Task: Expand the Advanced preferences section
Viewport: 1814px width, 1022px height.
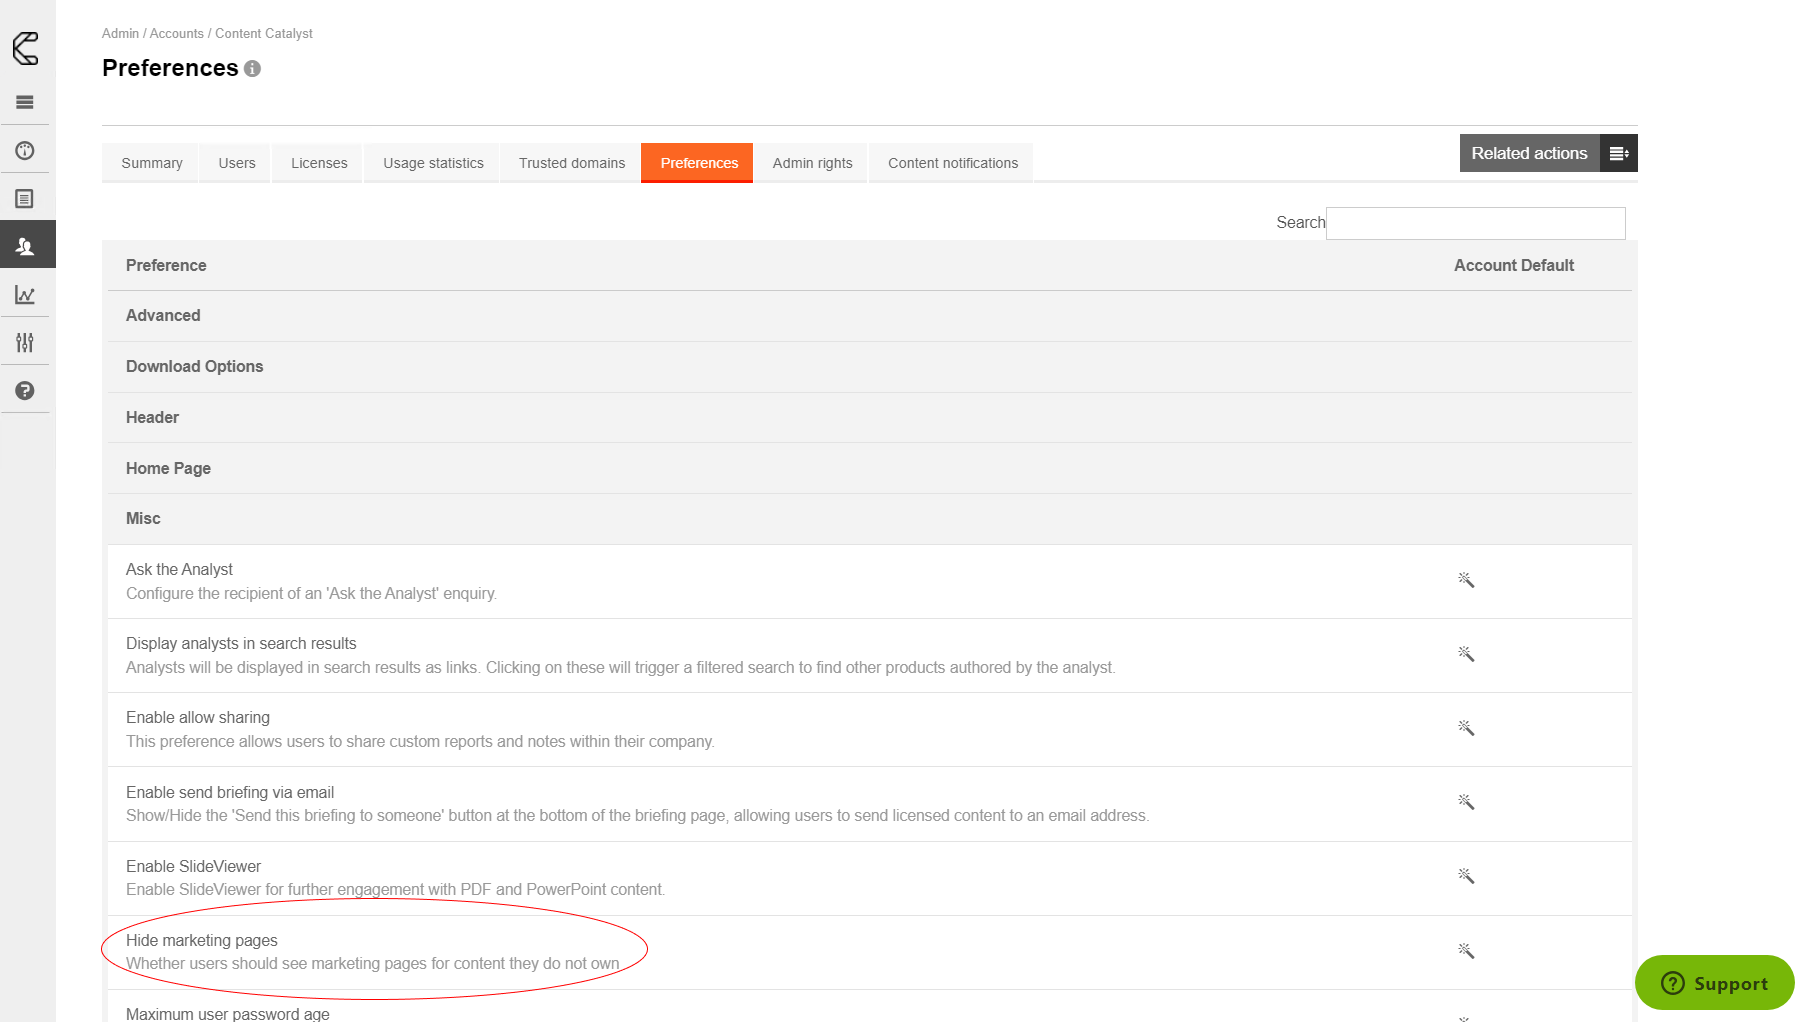Action: tap(163, 316)
